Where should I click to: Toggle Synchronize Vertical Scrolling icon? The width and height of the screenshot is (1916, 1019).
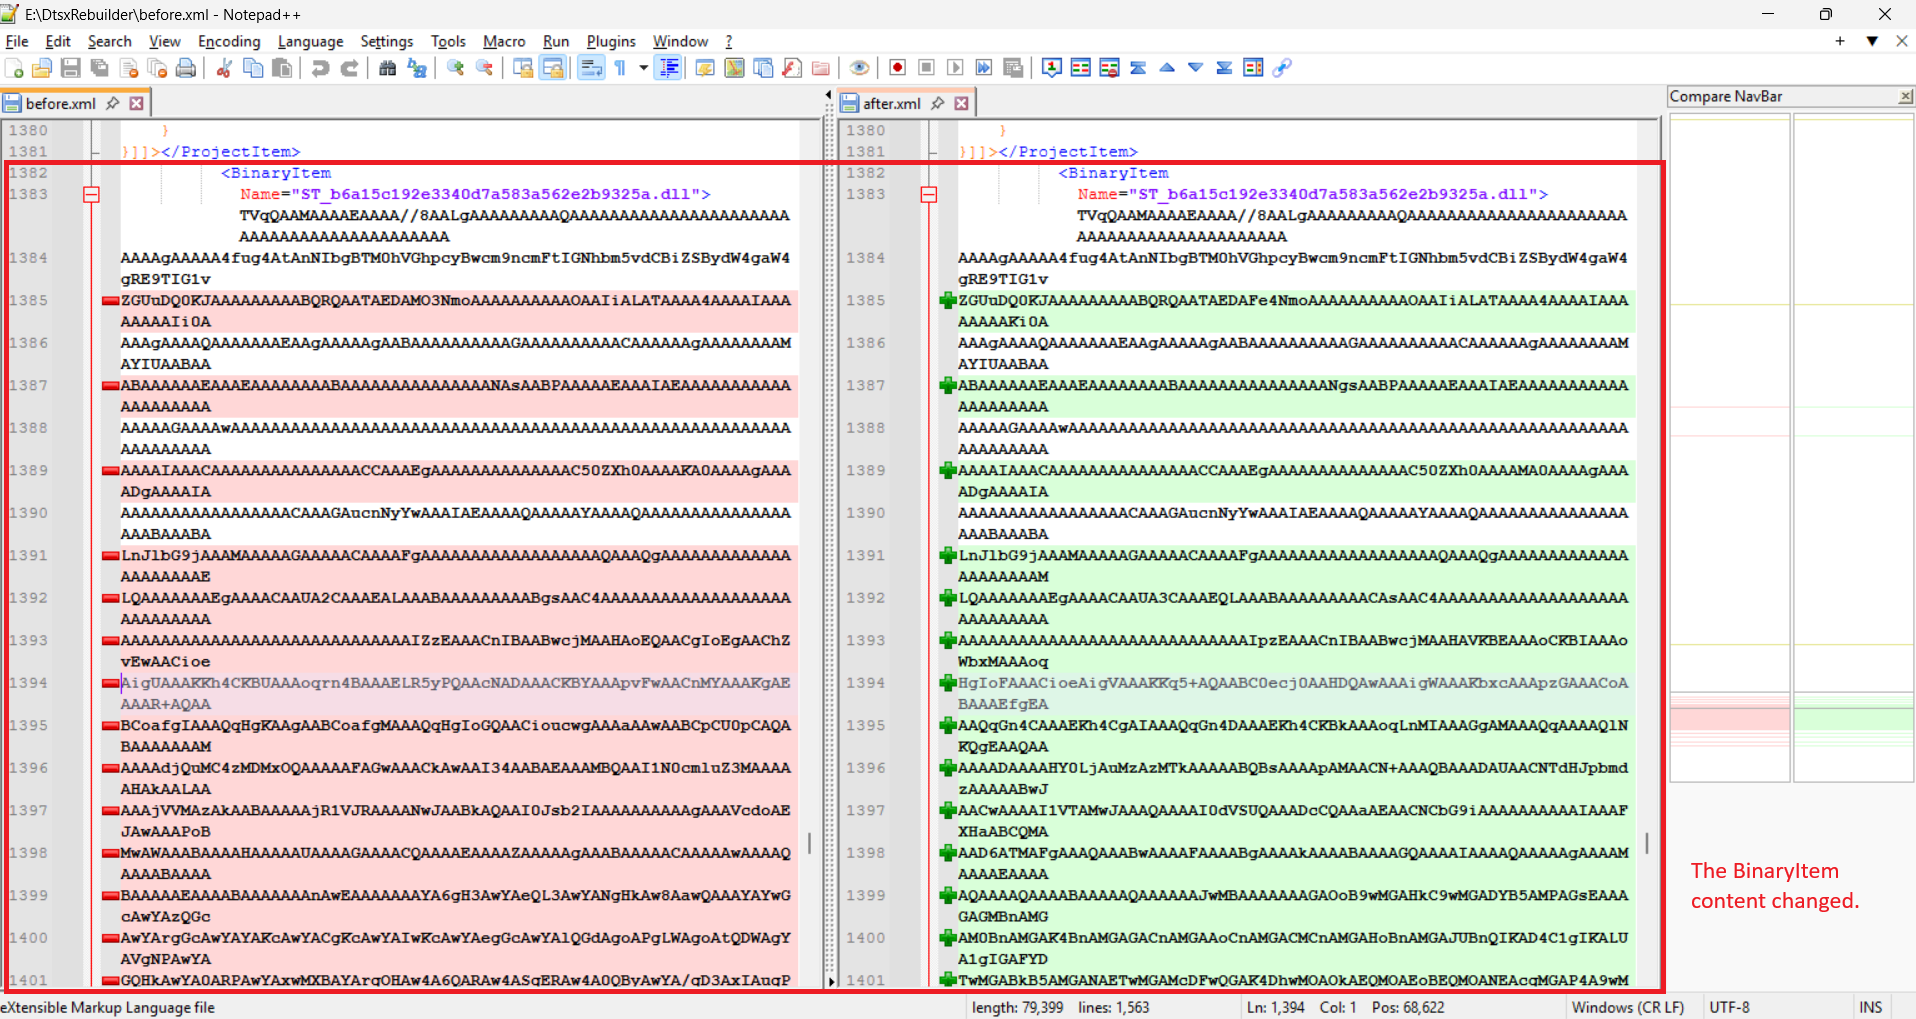522,68
